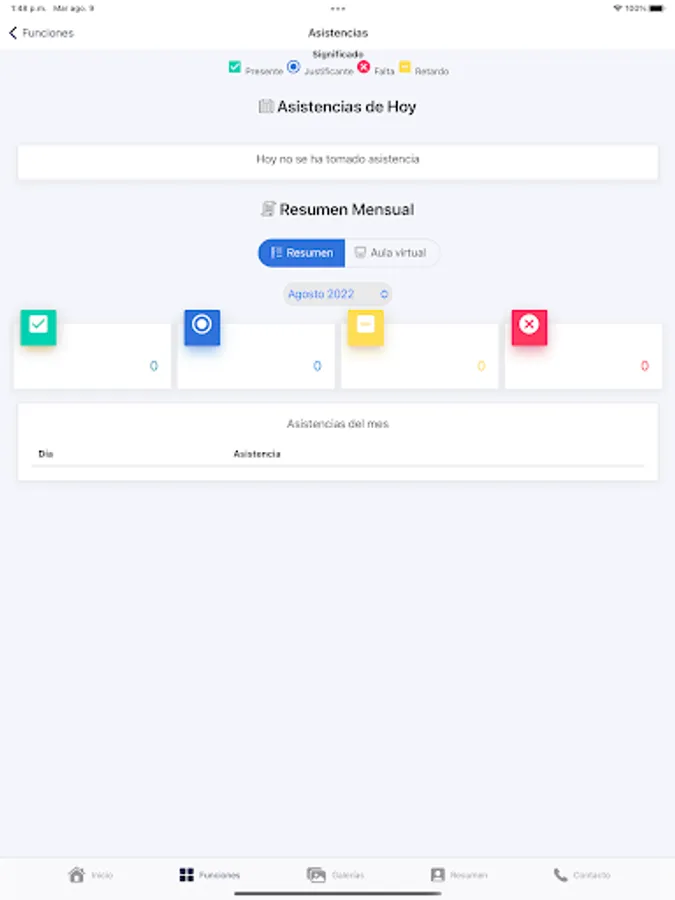
Task: Open Contacto phone icon in bottom bar
Action: (560, 875)
